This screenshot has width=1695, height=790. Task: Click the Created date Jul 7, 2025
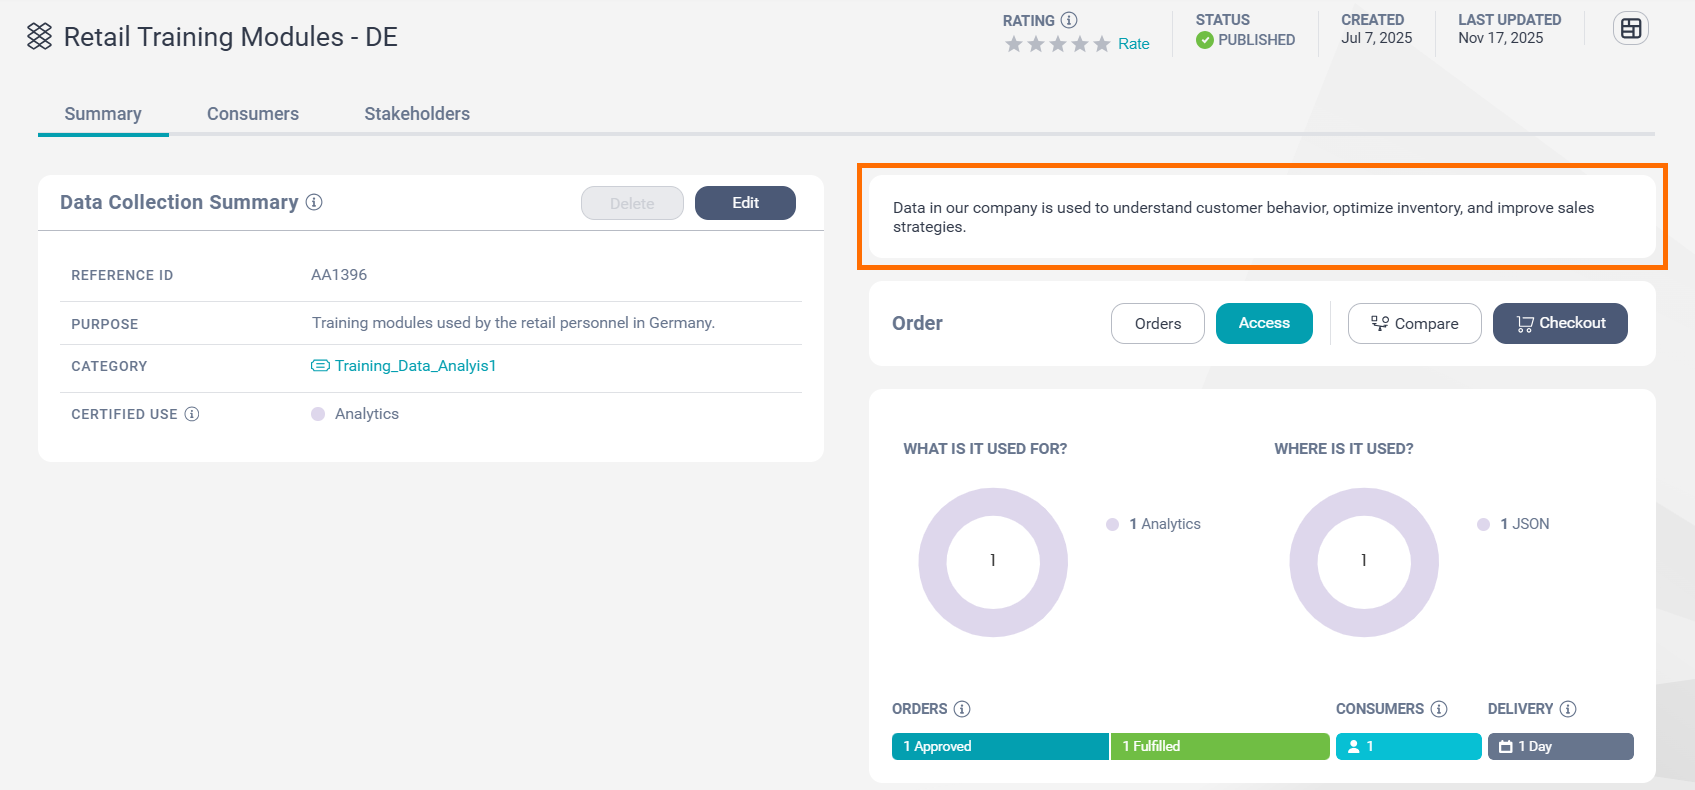1377,38
